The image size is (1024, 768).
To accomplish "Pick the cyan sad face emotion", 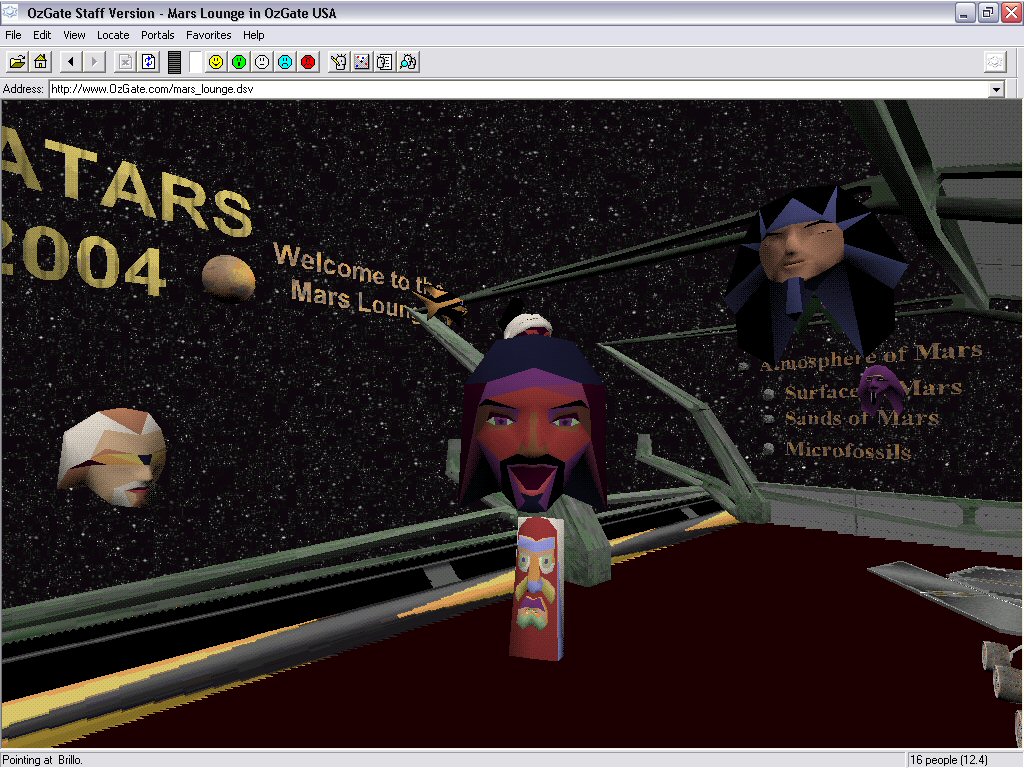I will [x=285, y=62].
